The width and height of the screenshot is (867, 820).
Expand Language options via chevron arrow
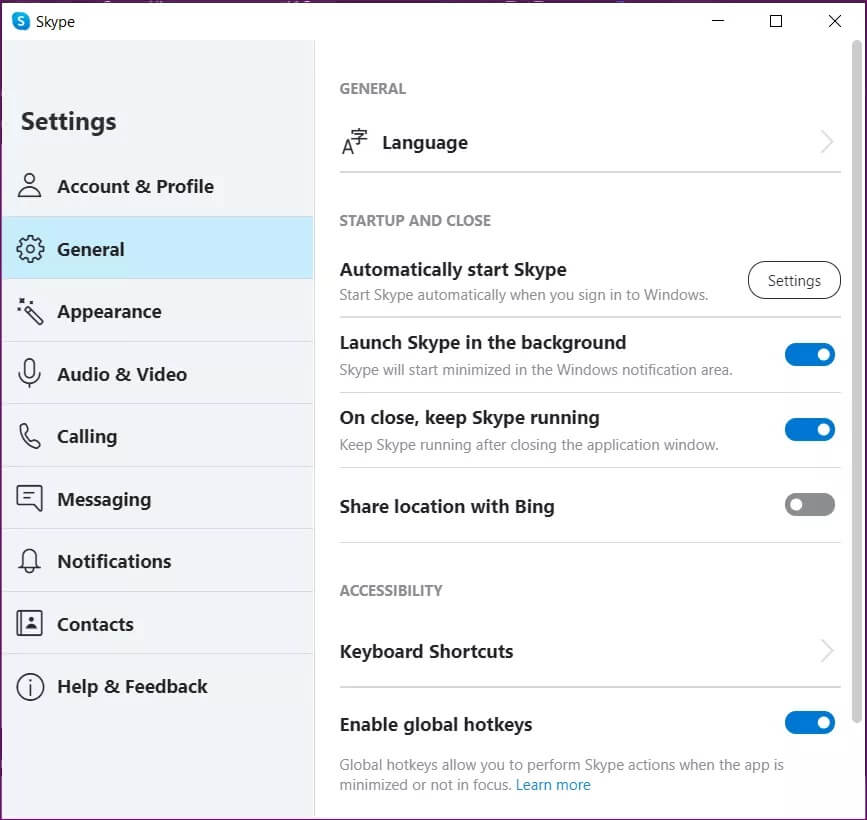pyautogui.click(x=827, y=142)
